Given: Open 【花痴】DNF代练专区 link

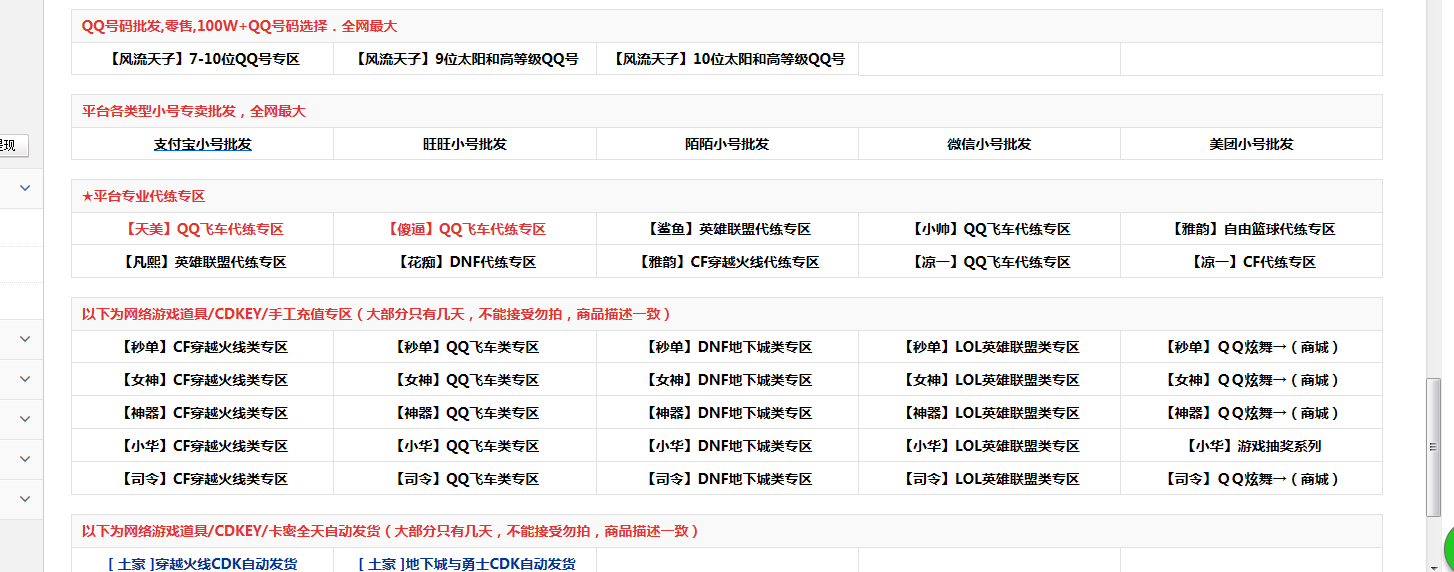Looking at the screenshot, I should [x=465, y=262].
